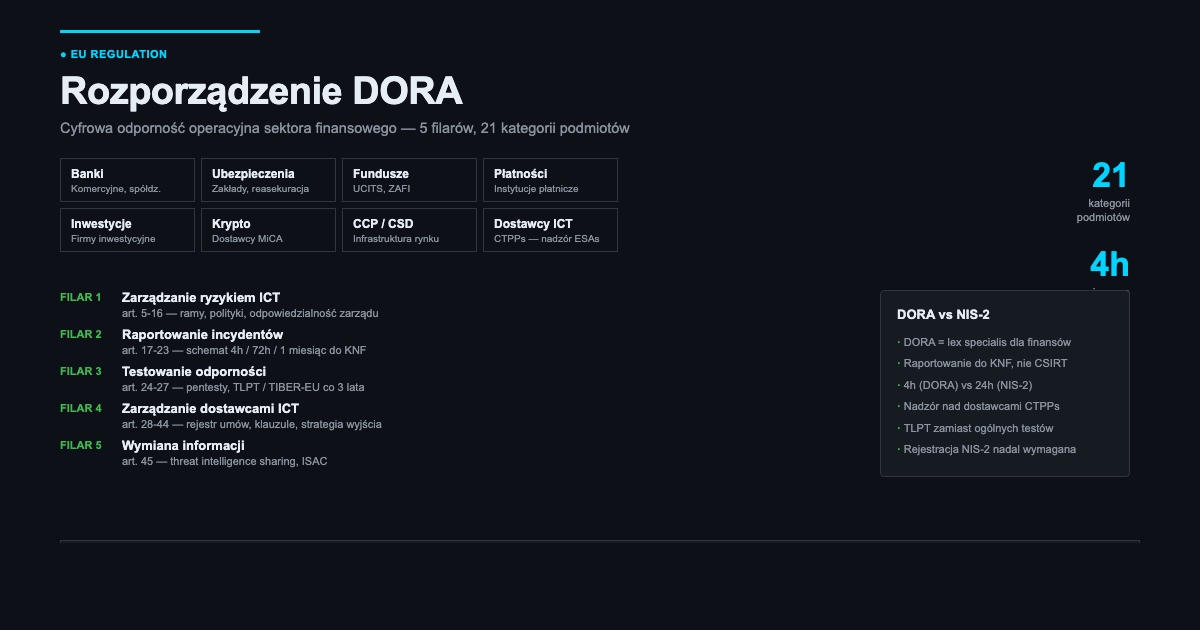
Task: Click the Płatności category card
Action: click(x=550, y=180)
